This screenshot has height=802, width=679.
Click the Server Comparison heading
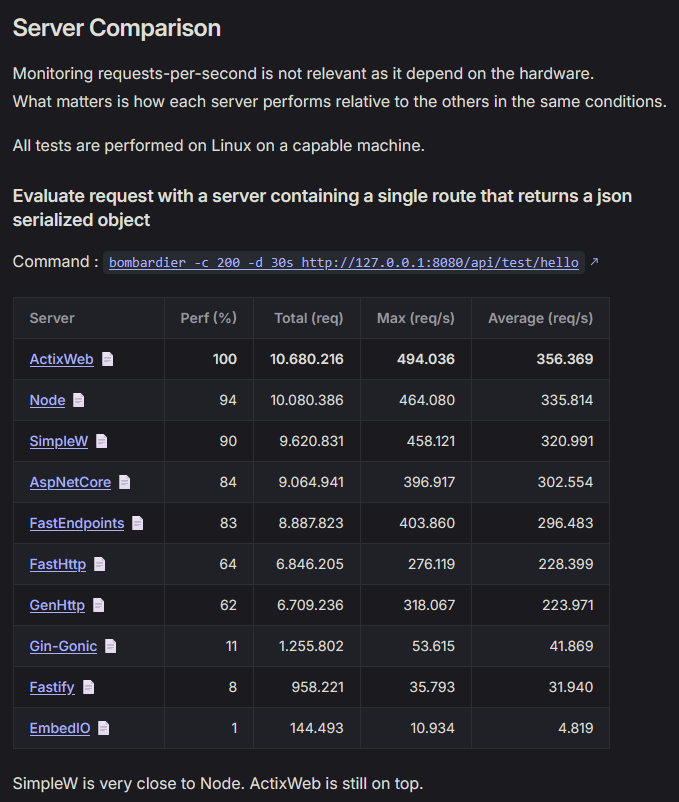(117, 28)
